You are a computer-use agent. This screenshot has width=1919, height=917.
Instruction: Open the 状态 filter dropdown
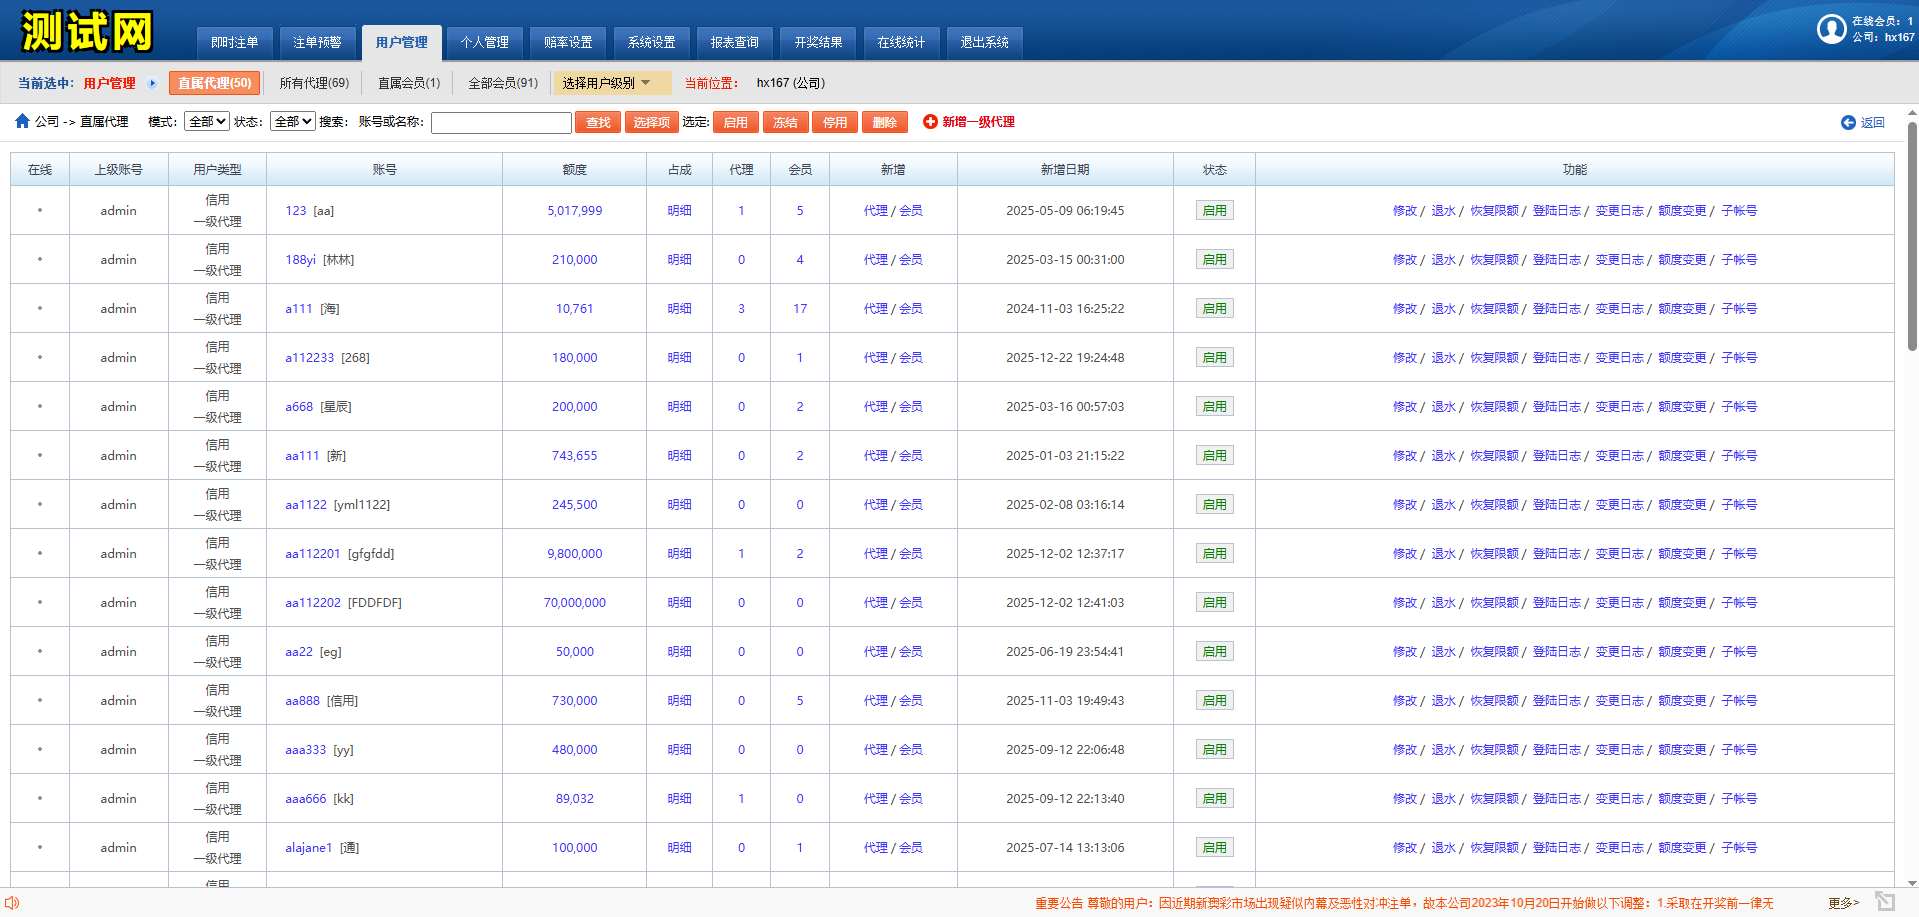tap(294, 121)
